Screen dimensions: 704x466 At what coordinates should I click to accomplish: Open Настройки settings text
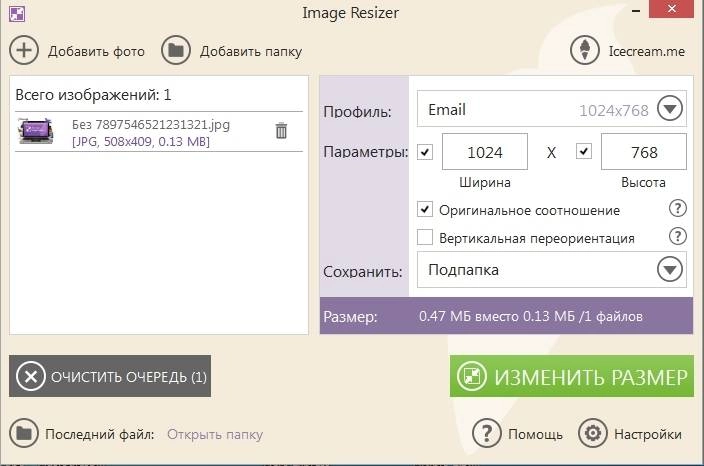pos(648,435)
